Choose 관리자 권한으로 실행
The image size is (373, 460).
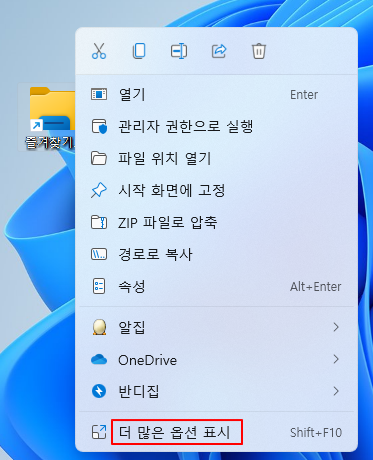click(x=217, y=126)
